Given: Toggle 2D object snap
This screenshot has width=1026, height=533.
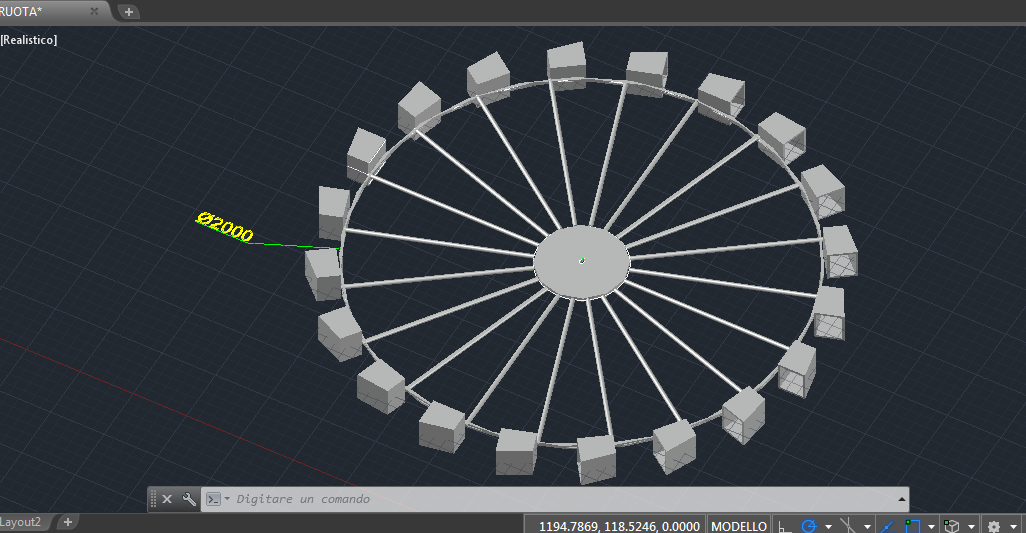Looking at the screenshot, I should click(913, 526).
